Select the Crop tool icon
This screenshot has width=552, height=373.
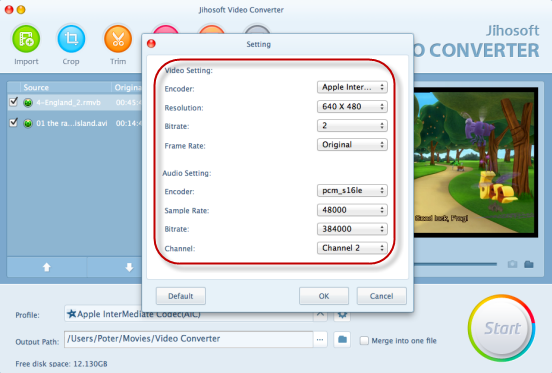click(71, 39)
